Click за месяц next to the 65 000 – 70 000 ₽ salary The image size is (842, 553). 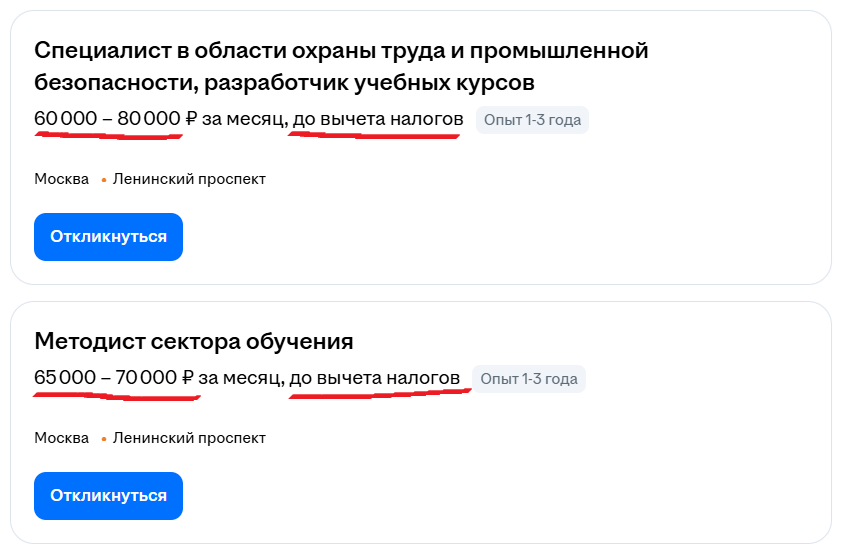(239, 378)
